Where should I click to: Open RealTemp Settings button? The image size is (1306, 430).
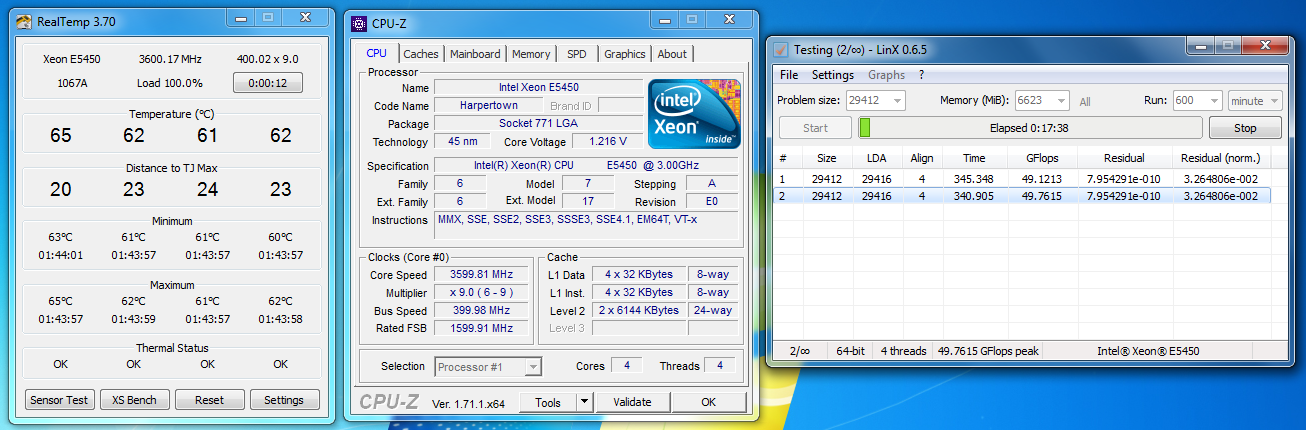click(x=284, y=400)
